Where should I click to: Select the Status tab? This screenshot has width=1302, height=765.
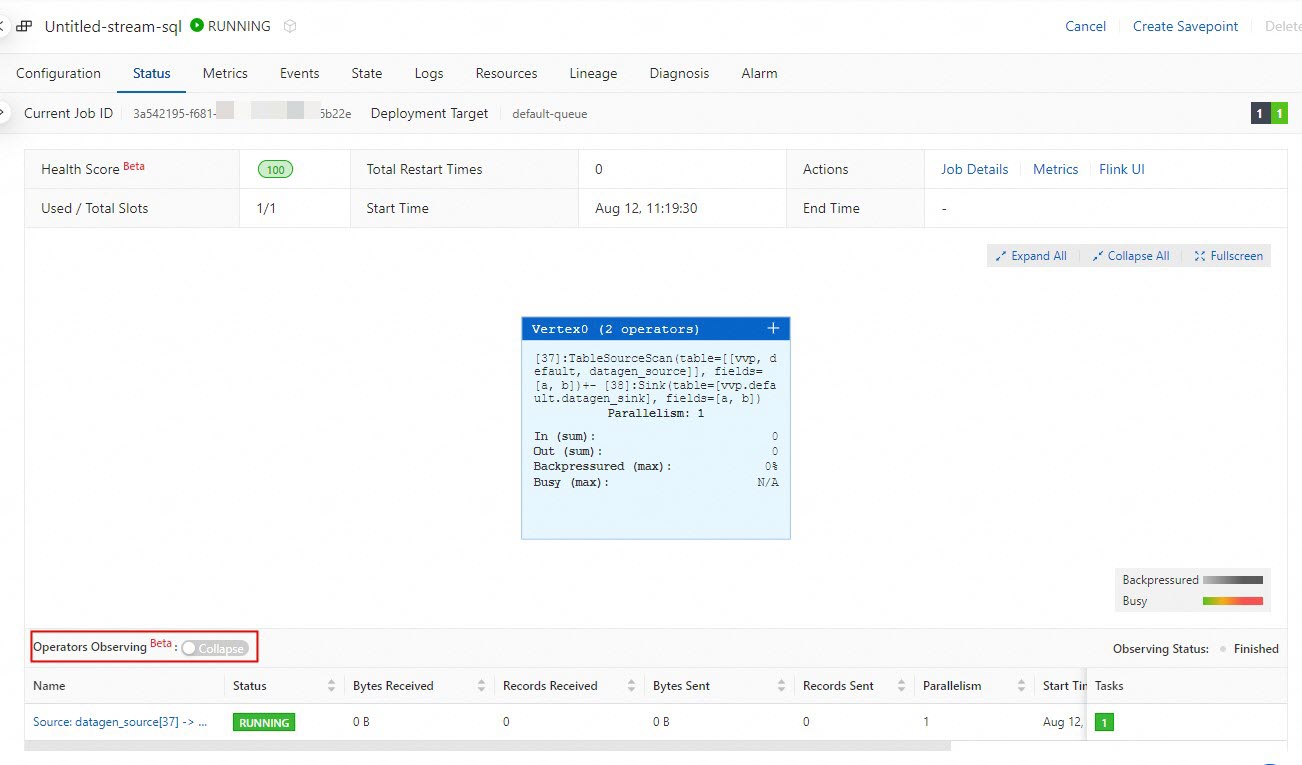tap(152, 73)
